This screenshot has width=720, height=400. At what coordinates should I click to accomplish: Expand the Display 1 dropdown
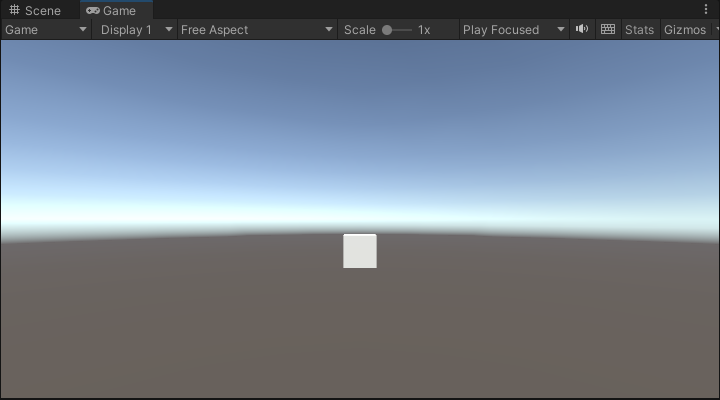(x=136, y=29)
